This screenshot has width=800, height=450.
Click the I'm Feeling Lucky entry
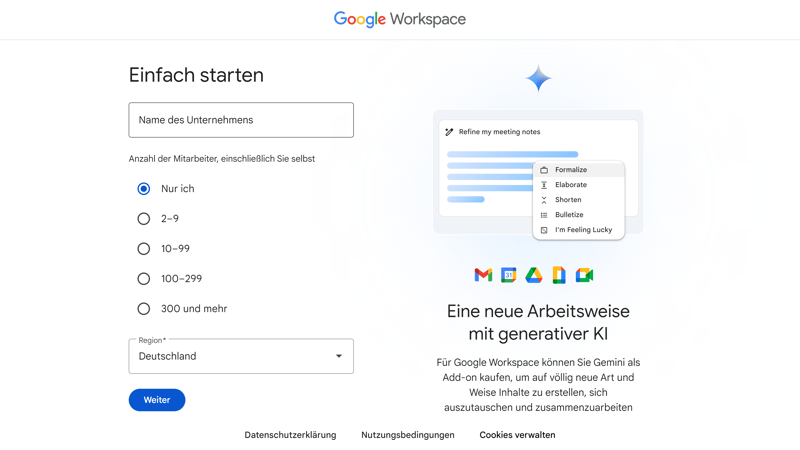pyautogui.click(x=579, y=230)
